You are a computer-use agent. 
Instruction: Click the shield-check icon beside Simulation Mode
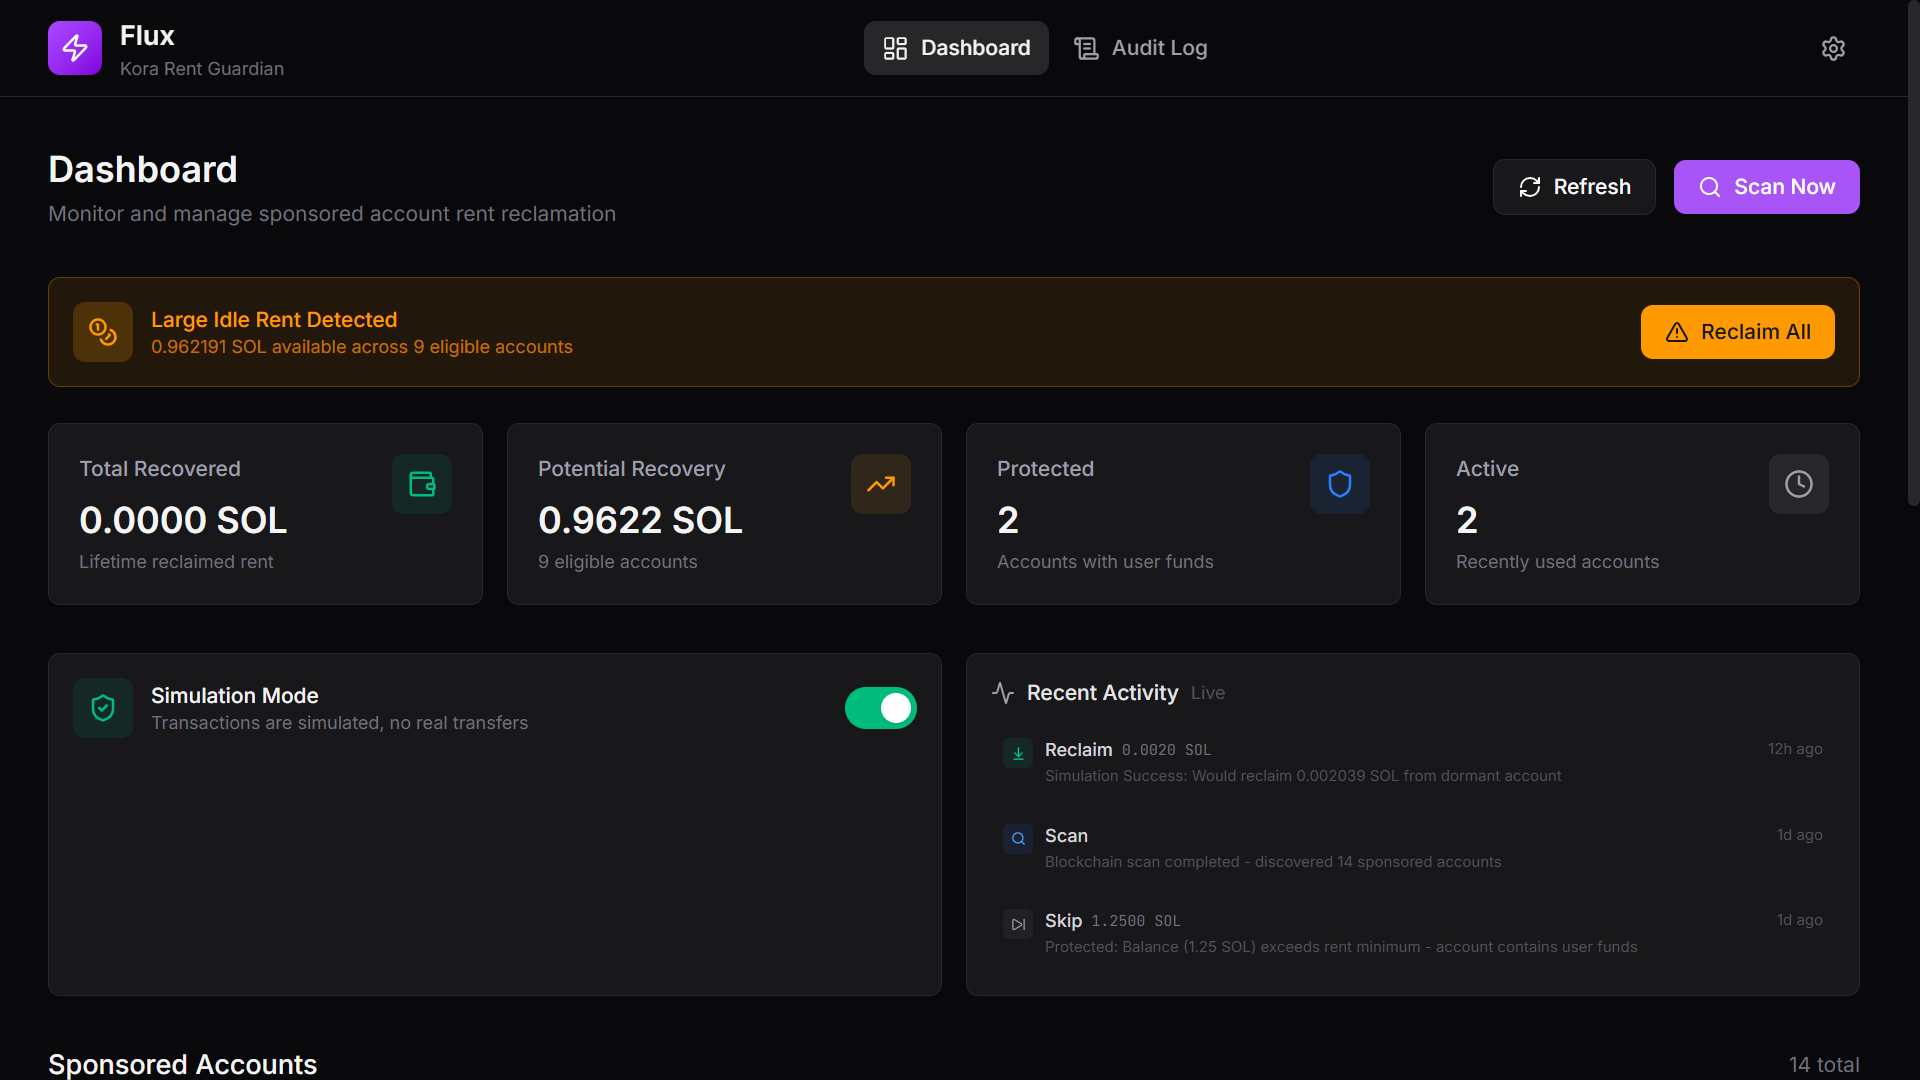pos(103,708)
